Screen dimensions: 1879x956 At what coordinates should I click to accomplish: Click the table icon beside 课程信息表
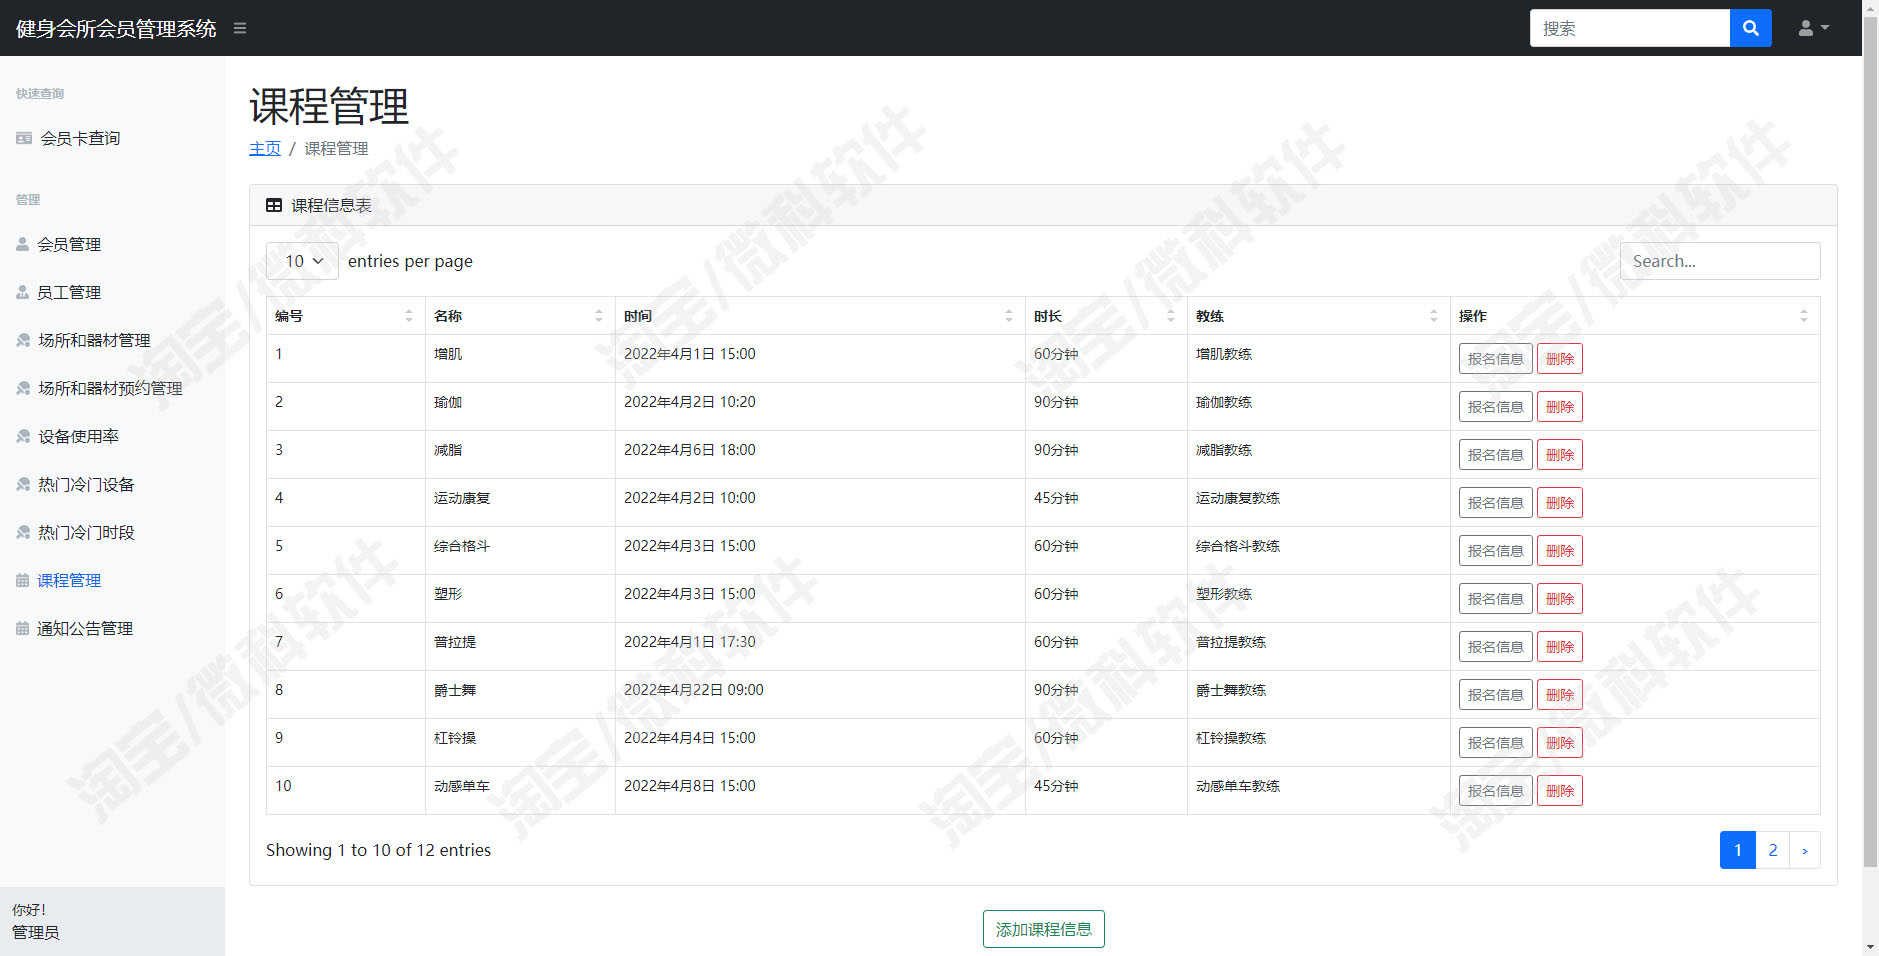[x=274, y=205]
